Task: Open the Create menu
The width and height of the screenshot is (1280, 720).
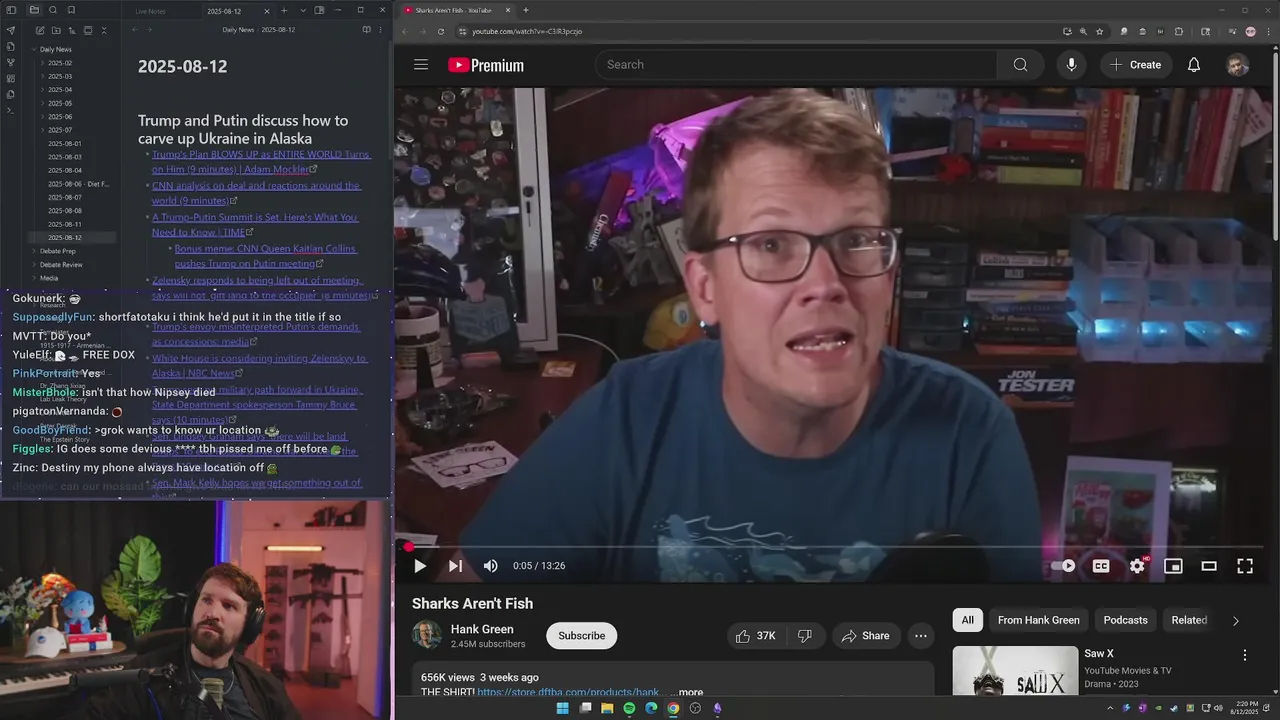Action: coord(1136,65)
